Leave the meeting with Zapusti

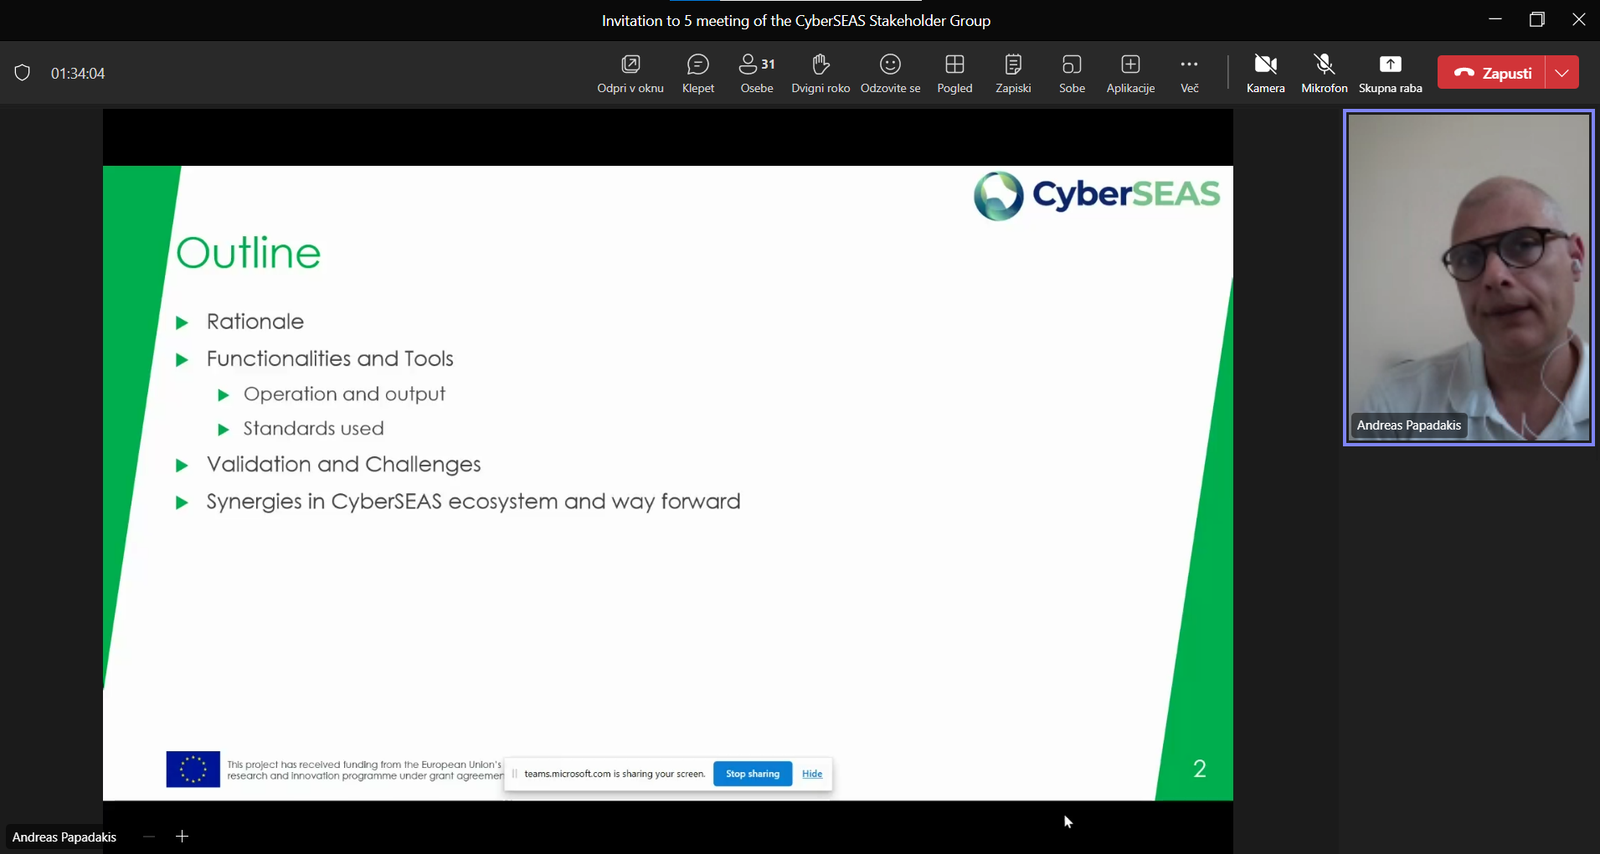click(x=1492, y=73)
